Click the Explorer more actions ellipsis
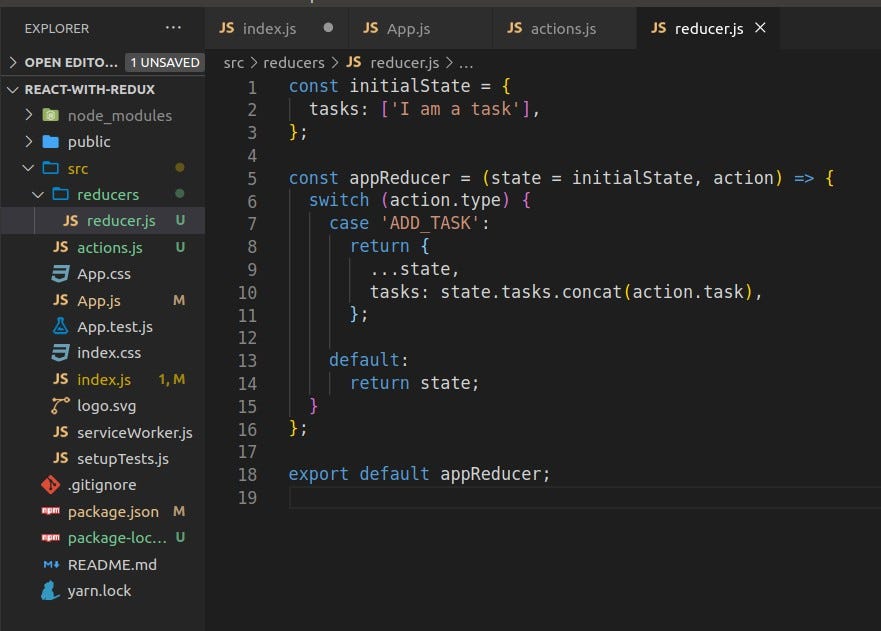This screenshot has width=881, height=631. pyautogui.click(x=173, y=28)
